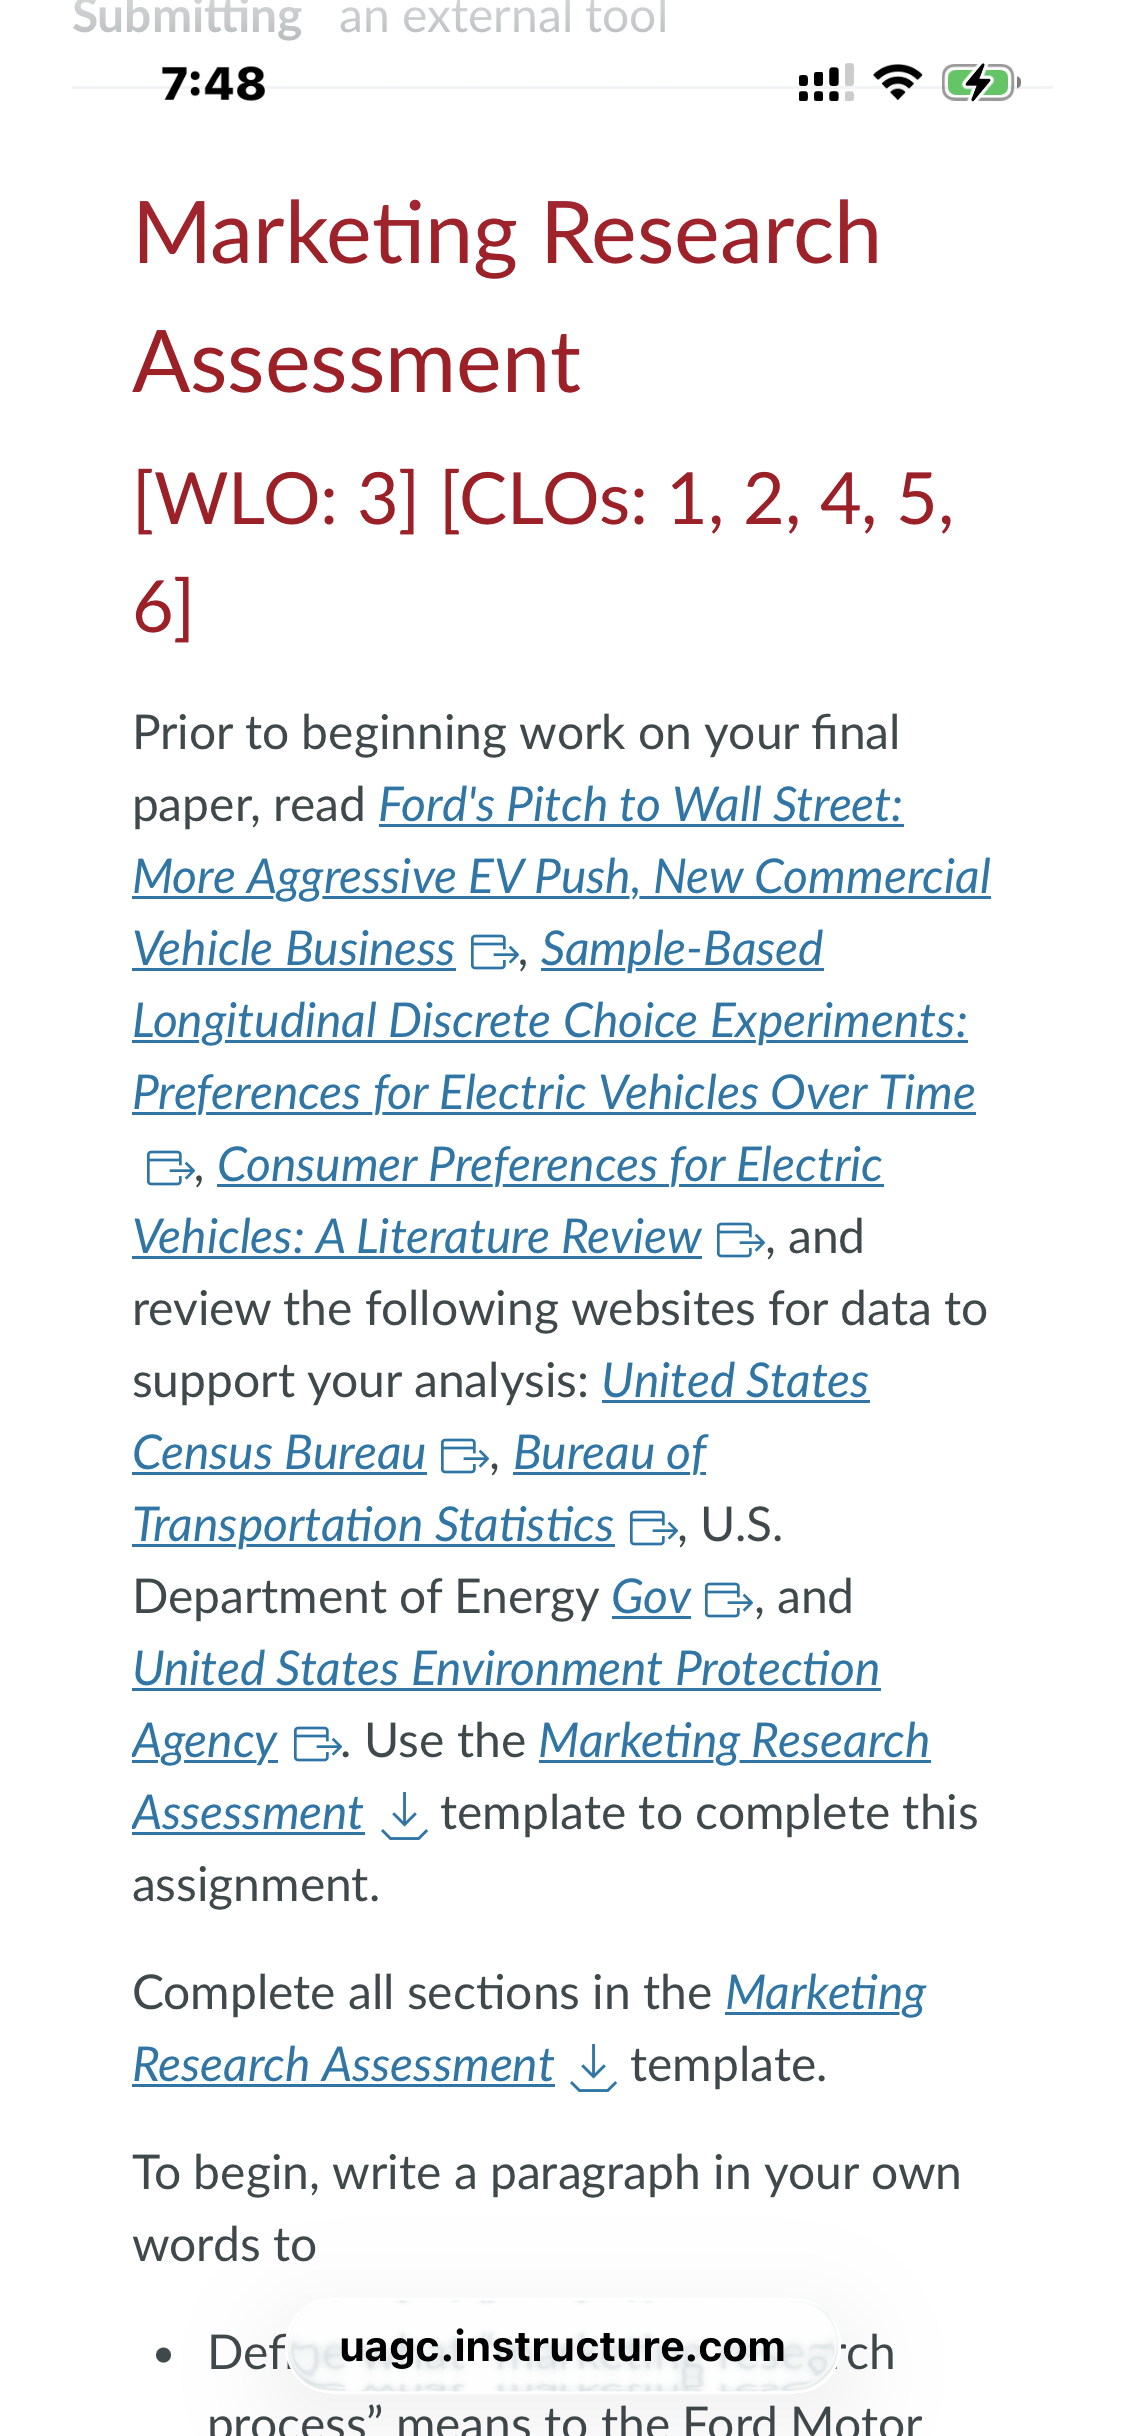
Task: Open Ford's Pitch to Wall Street article
Action: (x=561, y=877)
